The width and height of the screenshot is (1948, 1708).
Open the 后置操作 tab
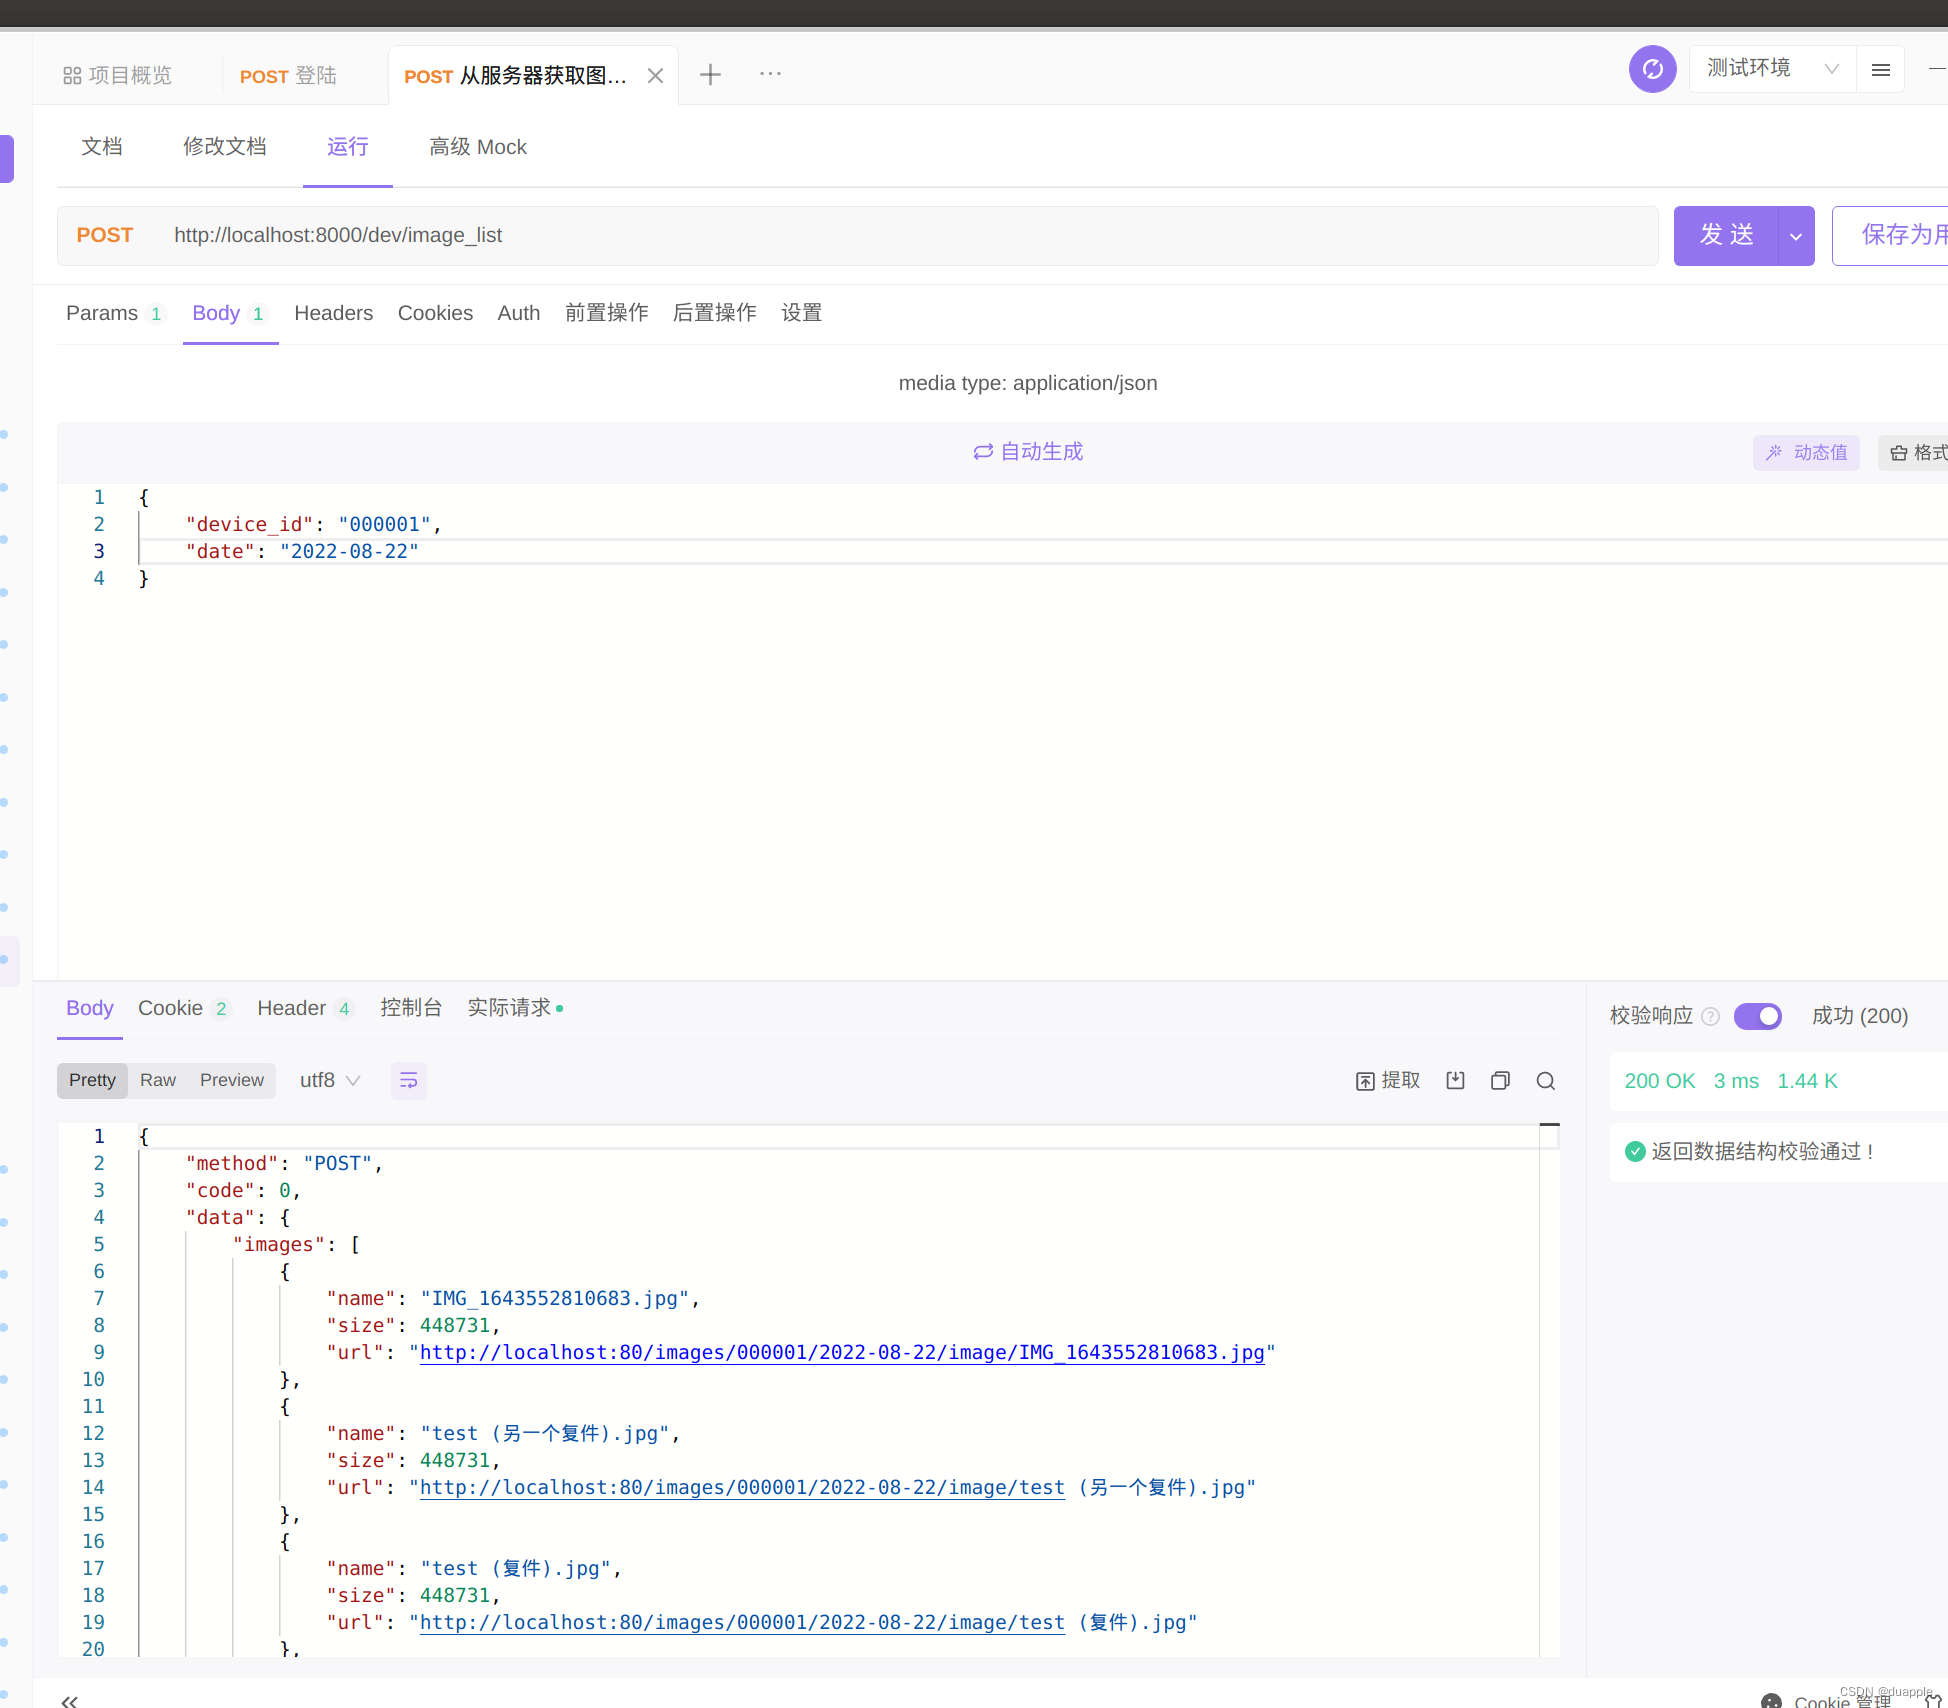tap(715, 314)
